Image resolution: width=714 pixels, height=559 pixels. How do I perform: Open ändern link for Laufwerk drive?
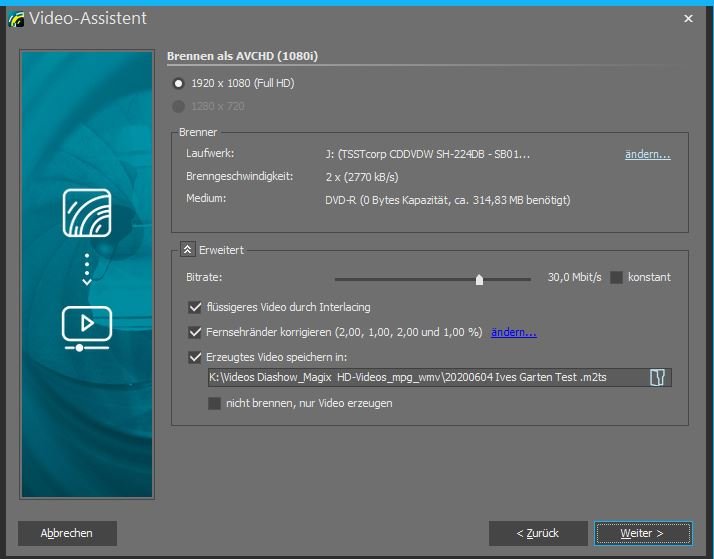(x=647, y=155)
